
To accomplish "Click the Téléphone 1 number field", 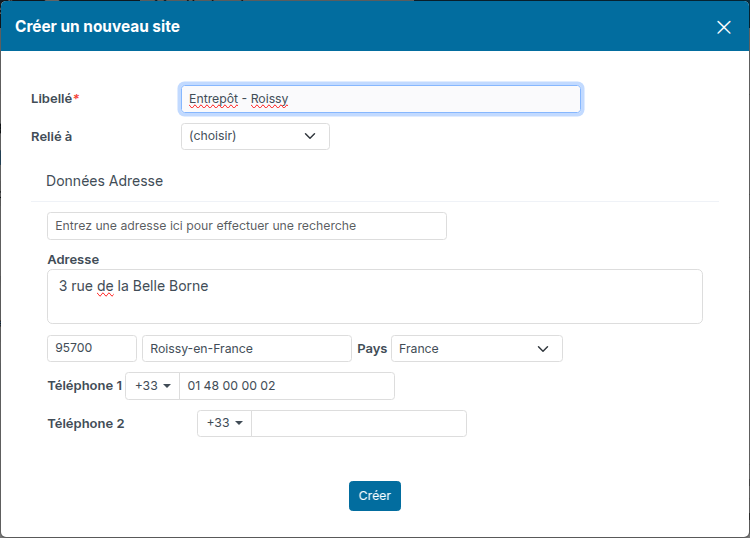I will point(287,386).
